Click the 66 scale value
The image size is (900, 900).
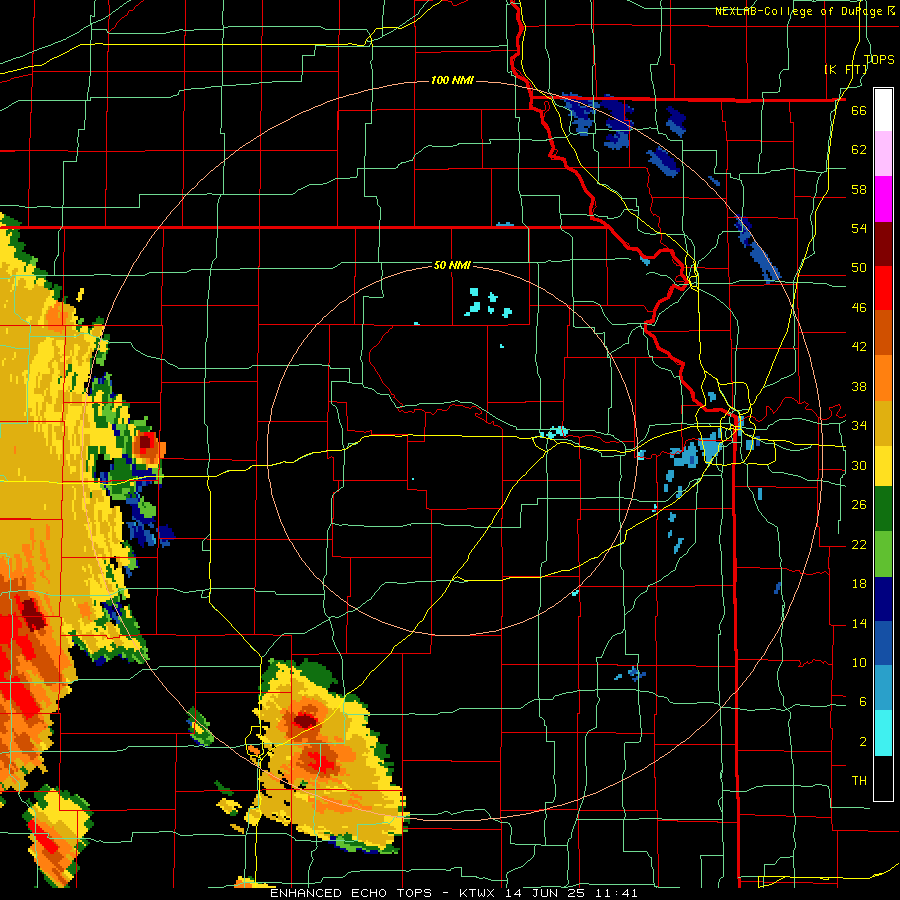(x=859, y=110)
